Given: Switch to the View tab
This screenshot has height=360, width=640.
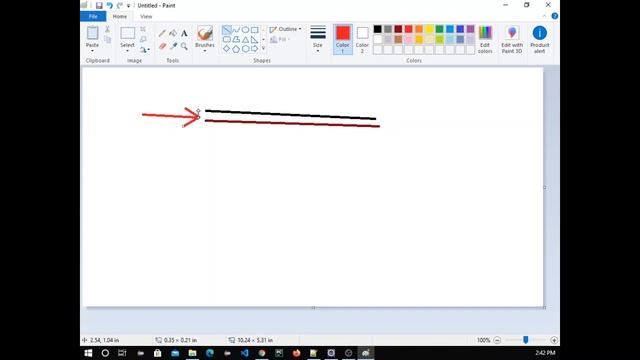Looking at the screenshot, I should pyautogui.click(x=146, y=16).
